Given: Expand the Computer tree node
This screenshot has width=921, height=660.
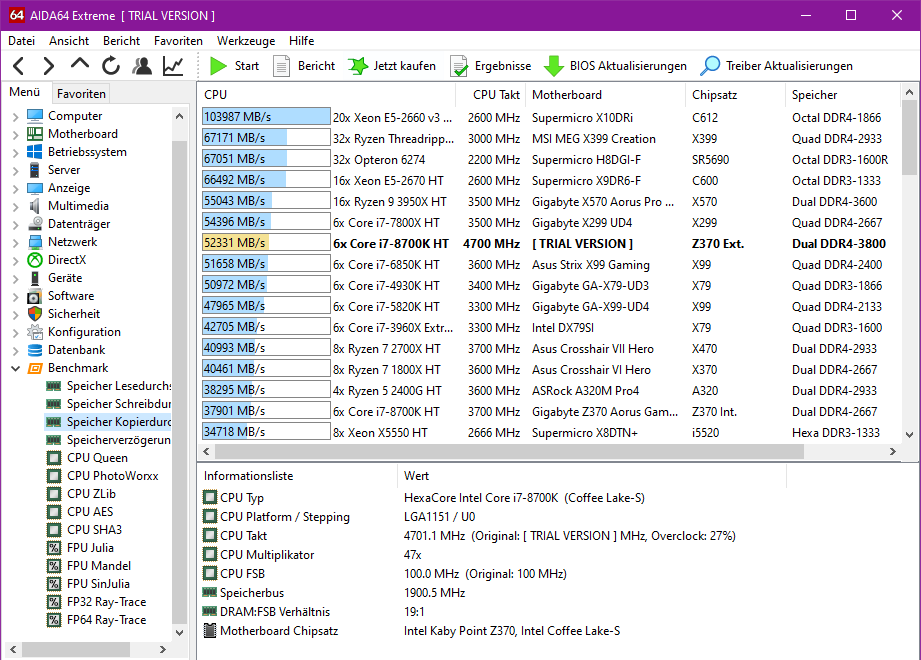Looking at the screenshot, I should pos(15,116).
